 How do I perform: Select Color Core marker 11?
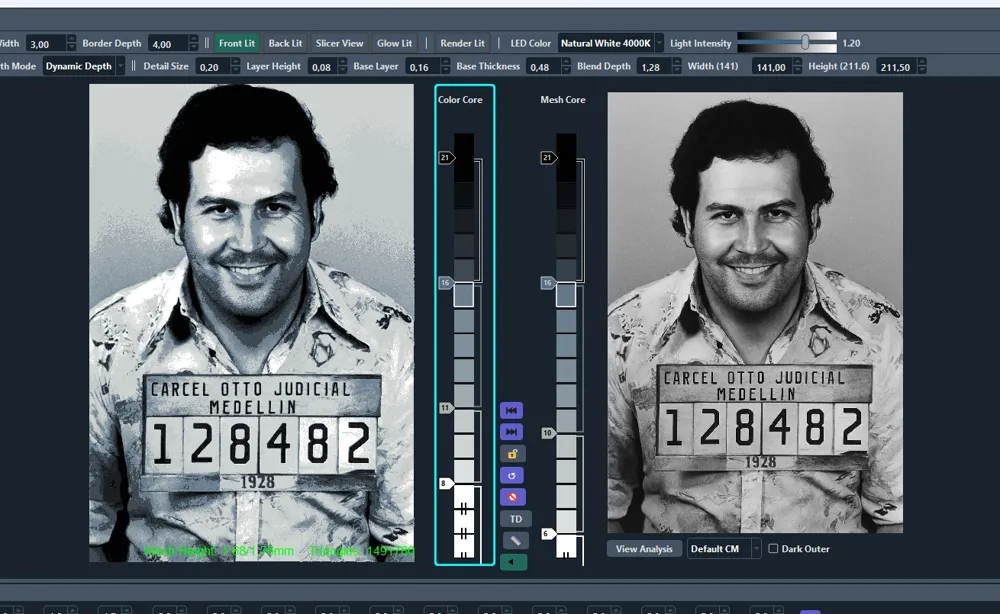[x=446, y=407]
